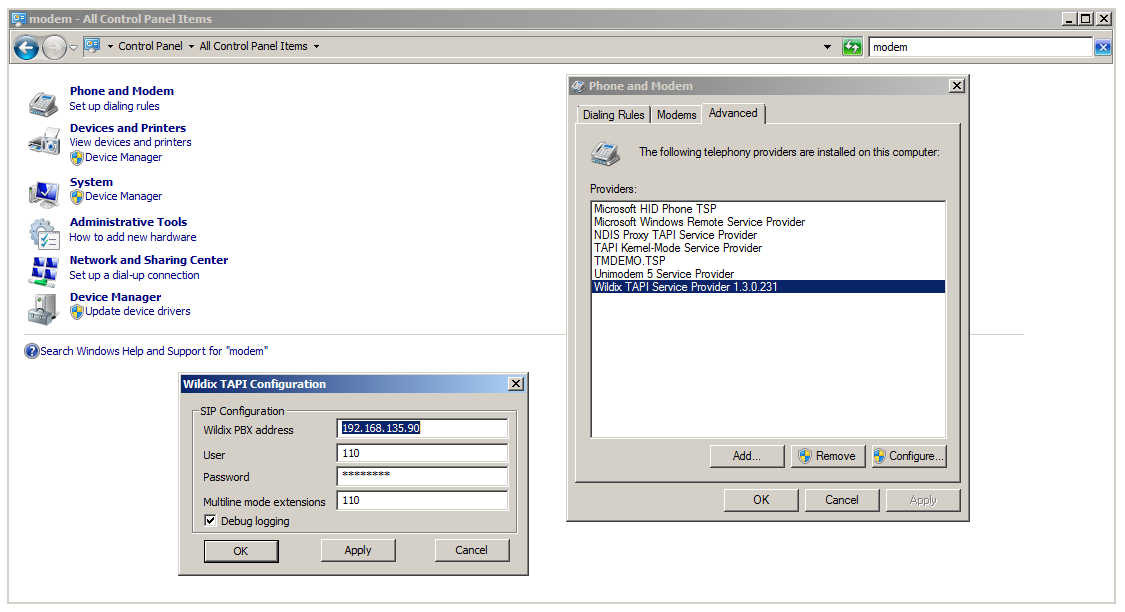Open address bar history dropdown arrow
1125x612 pixels.
827,47
